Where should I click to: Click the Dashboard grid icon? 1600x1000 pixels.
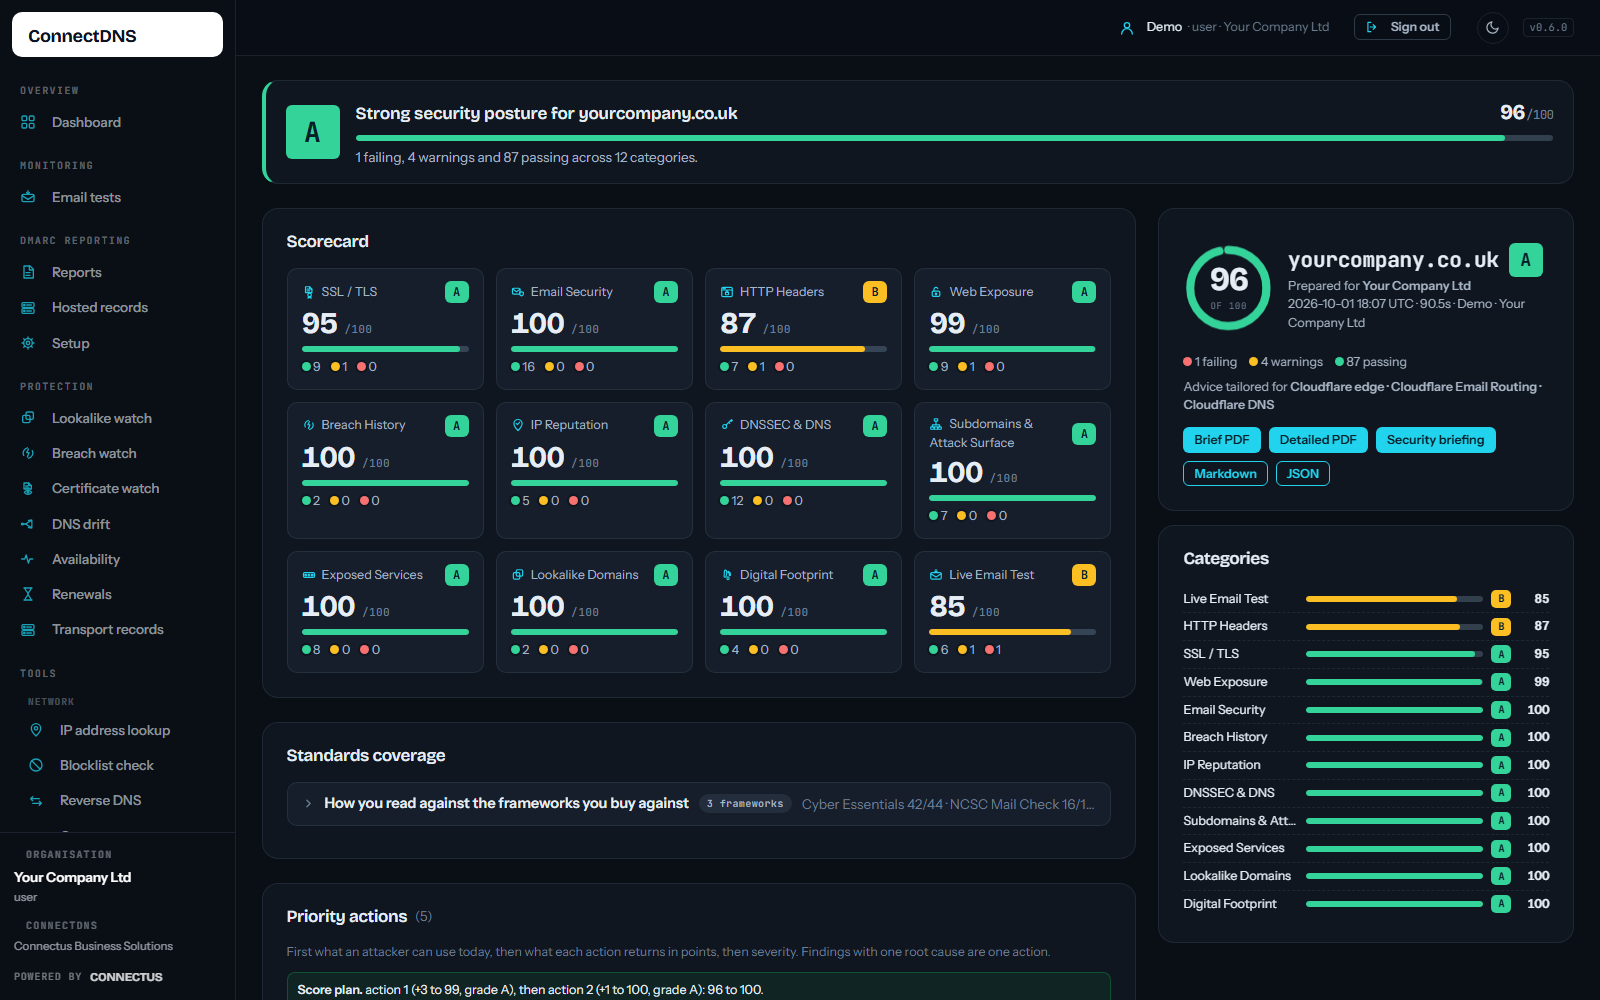coord(28,122)
